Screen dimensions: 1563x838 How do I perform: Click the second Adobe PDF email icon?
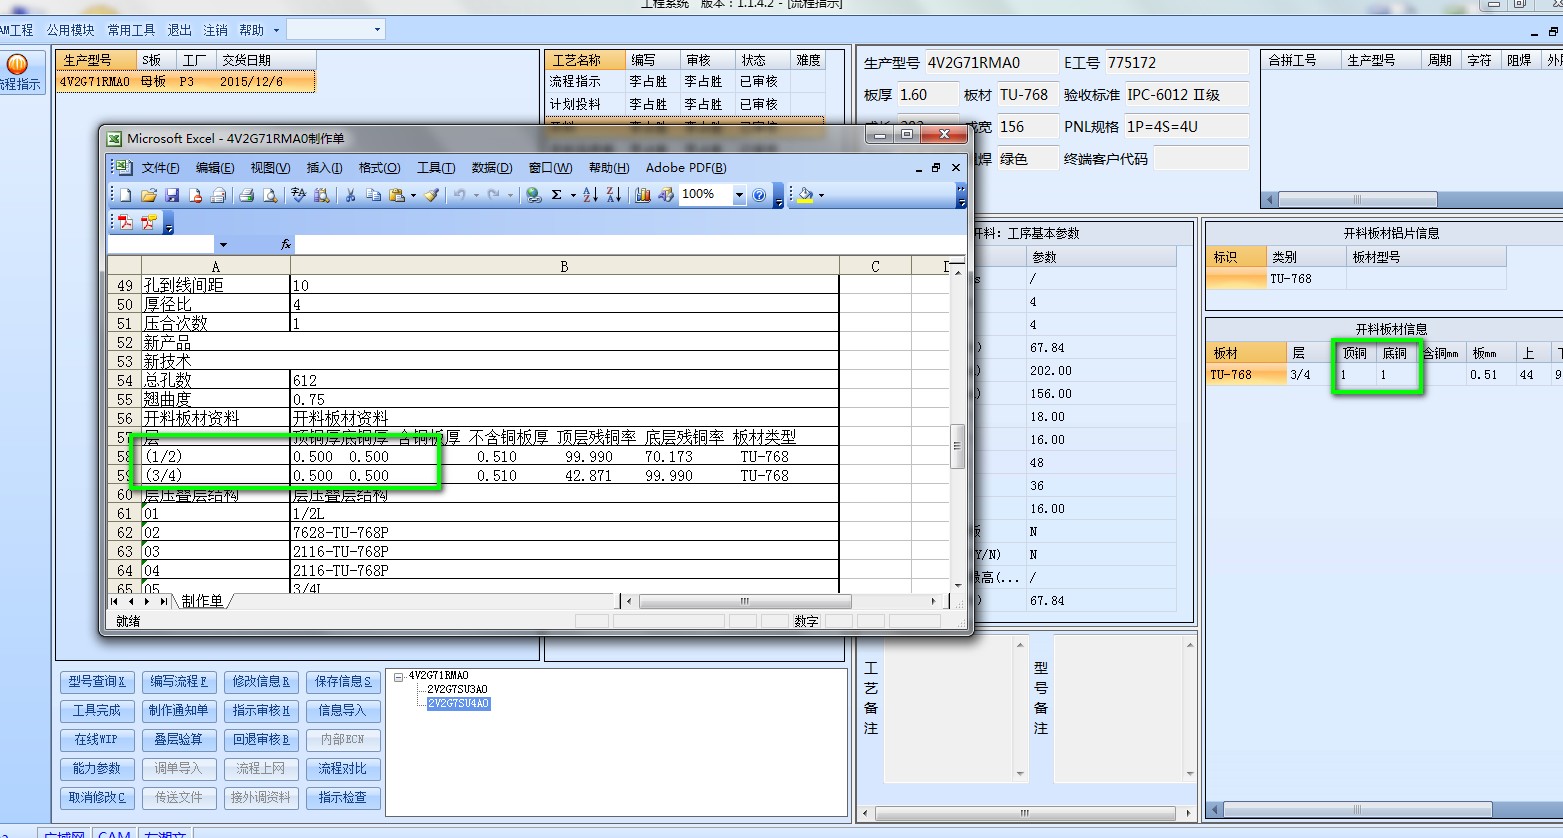click(148, 222)
